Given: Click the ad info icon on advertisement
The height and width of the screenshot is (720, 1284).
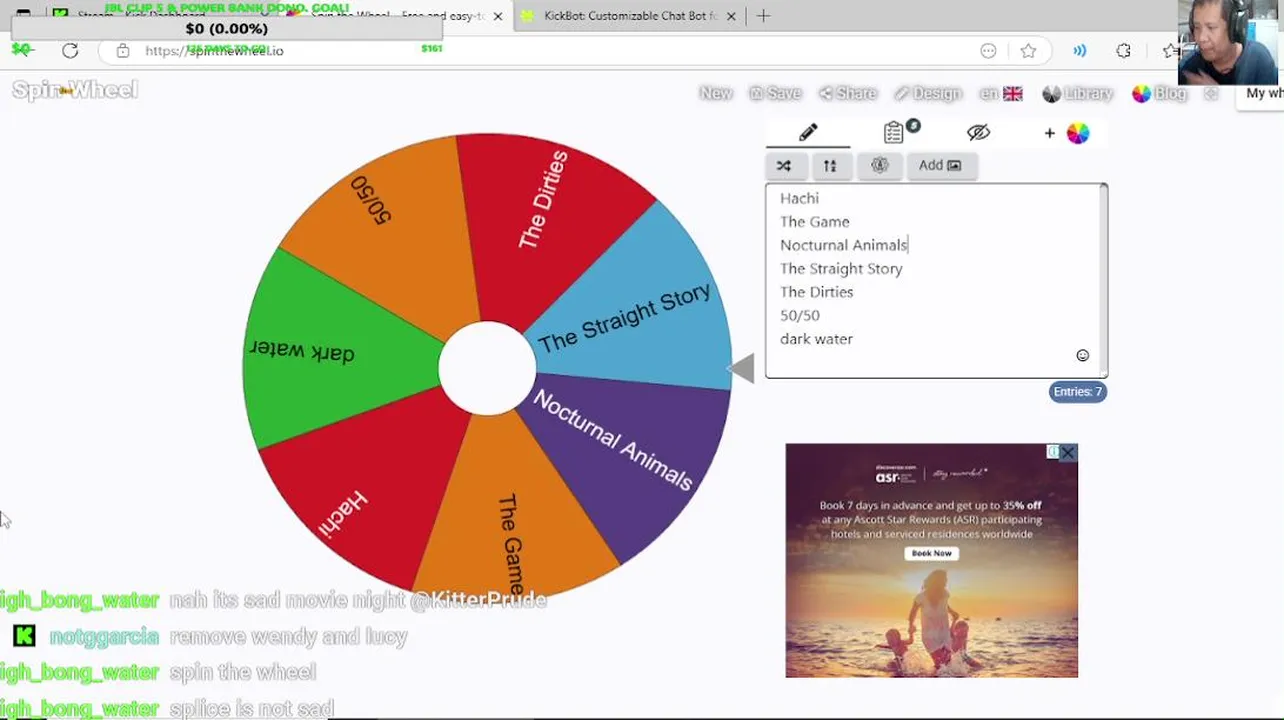Looking at the screenshot, I should point(1053,453).
